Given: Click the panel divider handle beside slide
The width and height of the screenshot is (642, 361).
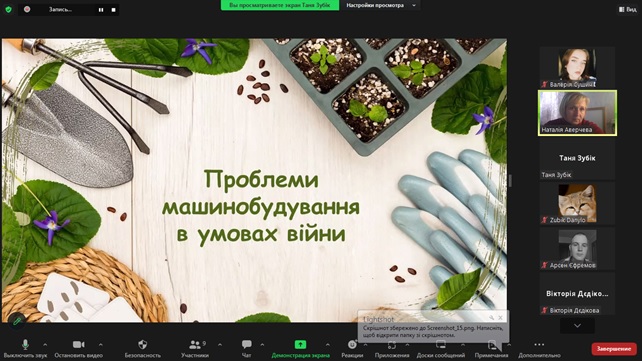Looking at the screenshot, I should point(510,180).
